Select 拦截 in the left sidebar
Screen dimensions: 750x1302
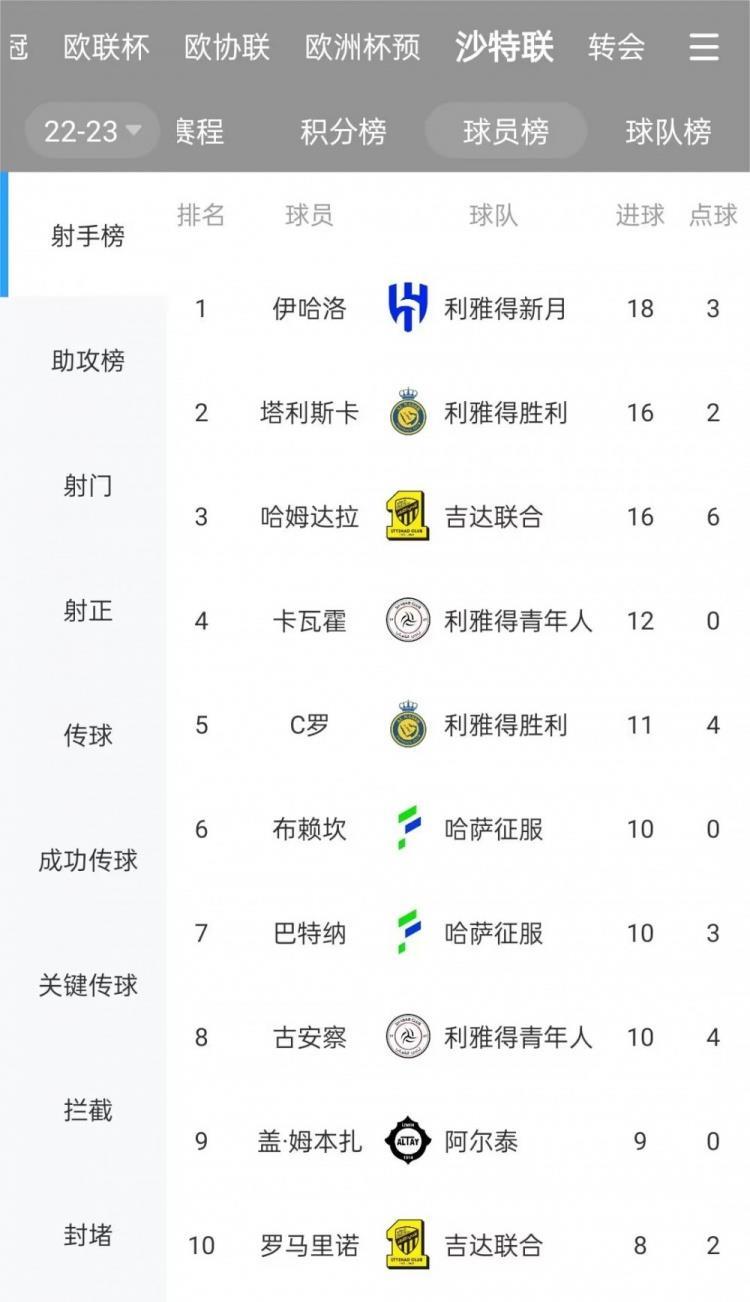(88, 1111)
